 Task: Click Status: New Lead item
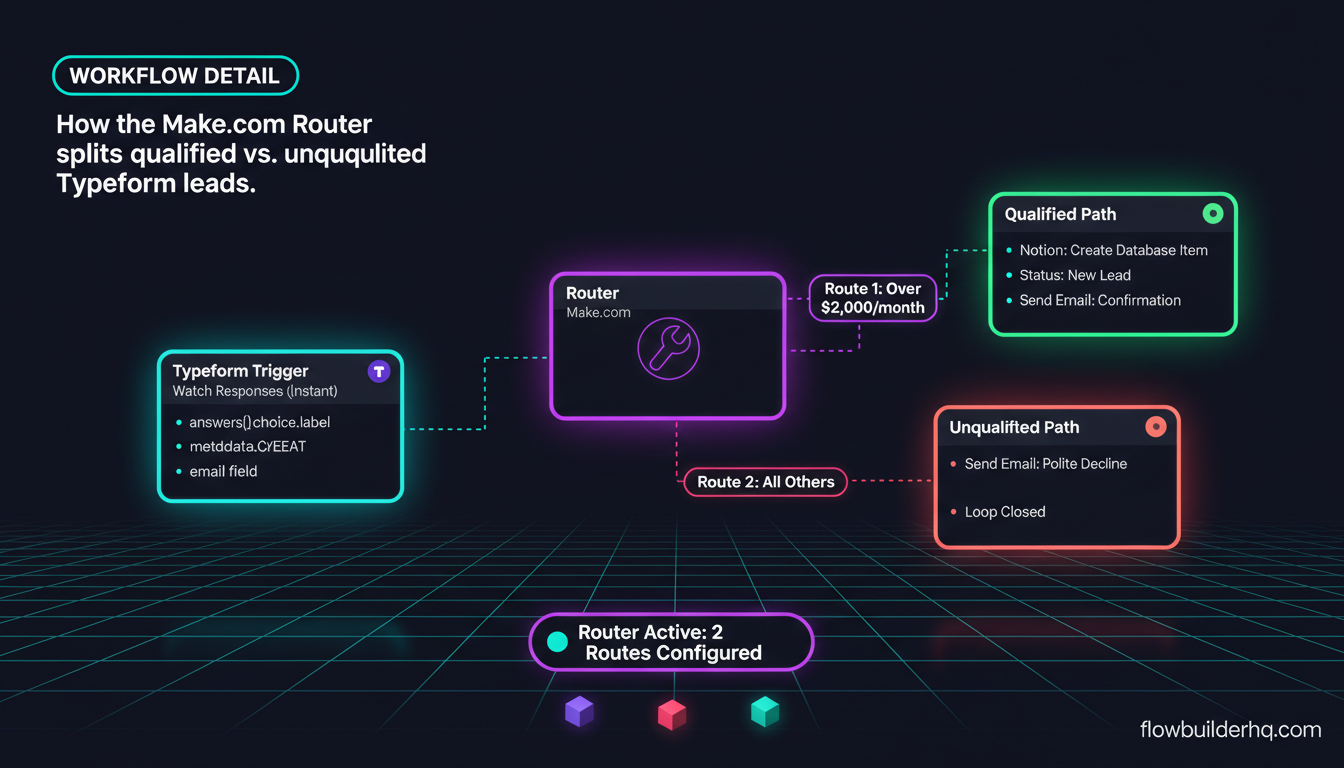(1075, 275)
